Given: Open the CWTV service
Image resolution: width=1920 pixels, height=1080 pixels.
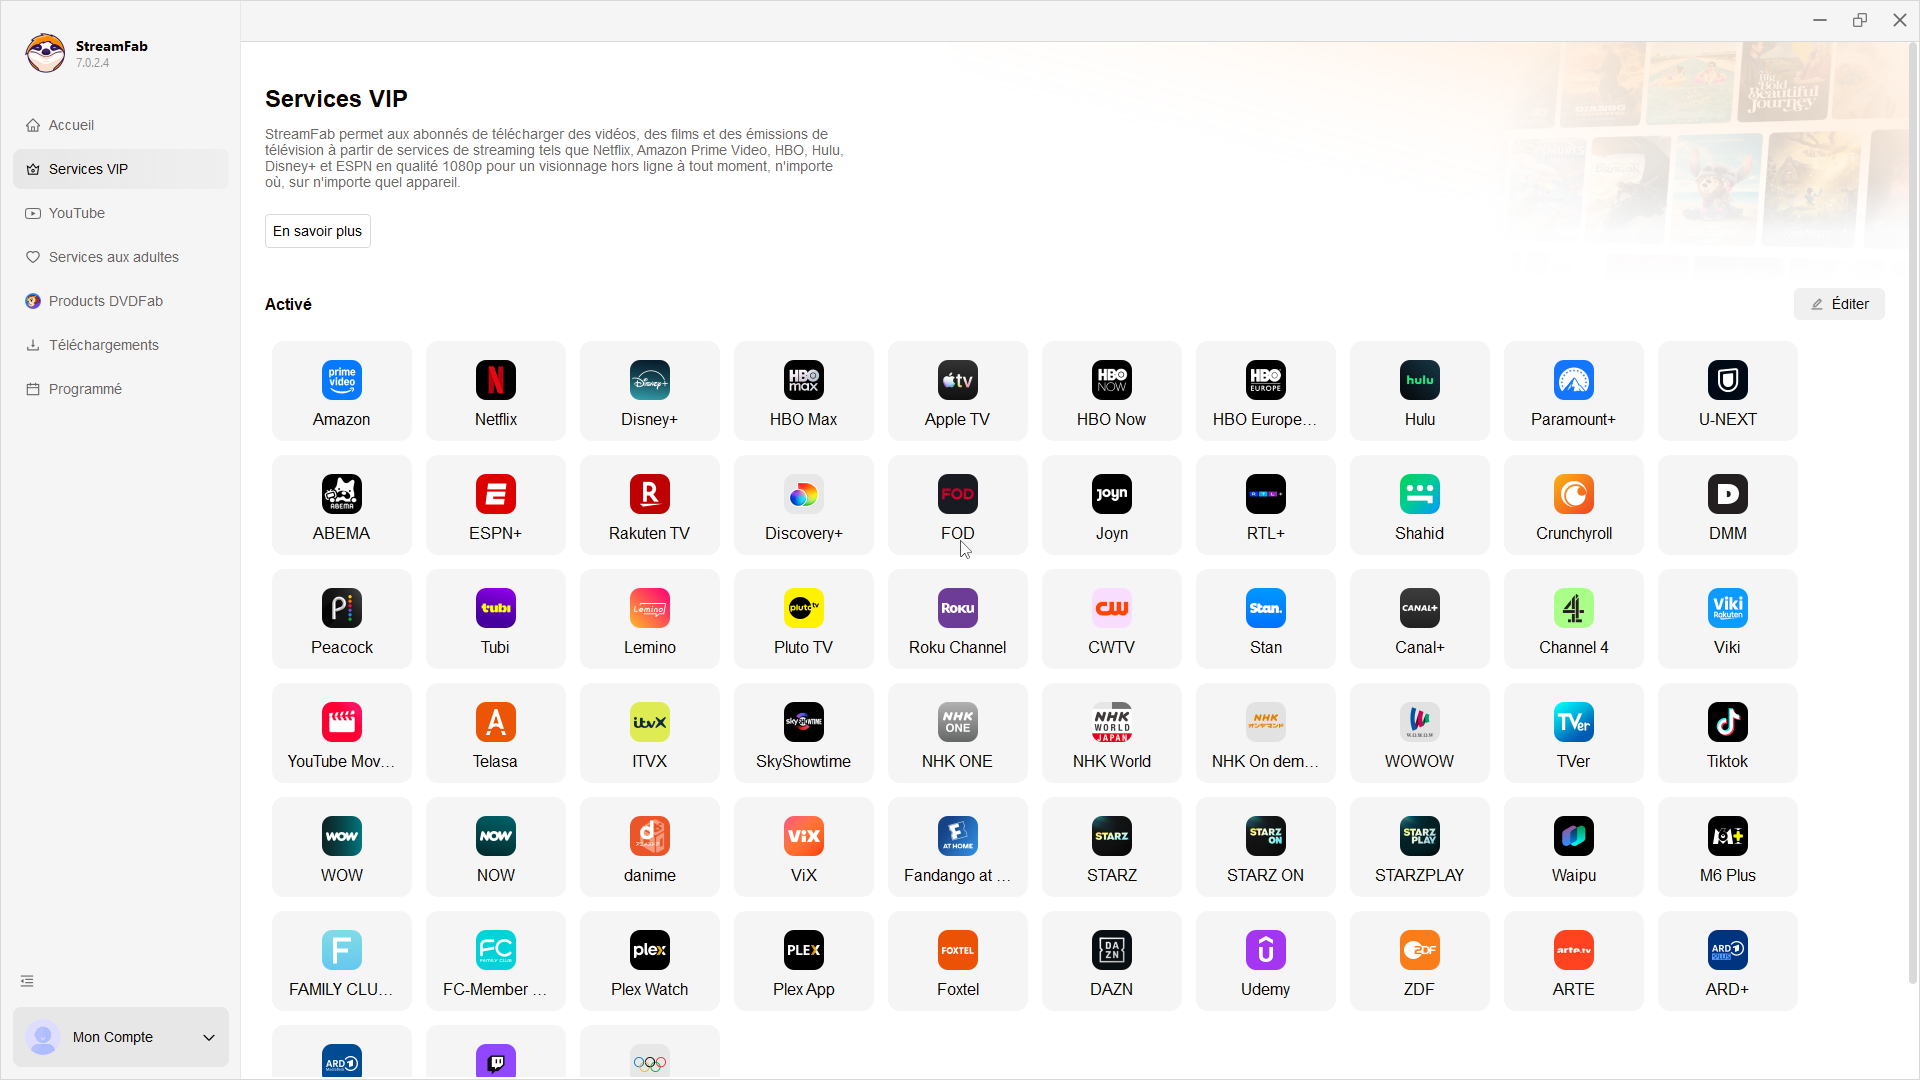Looking at the screenshot, I should [1112, 619].
